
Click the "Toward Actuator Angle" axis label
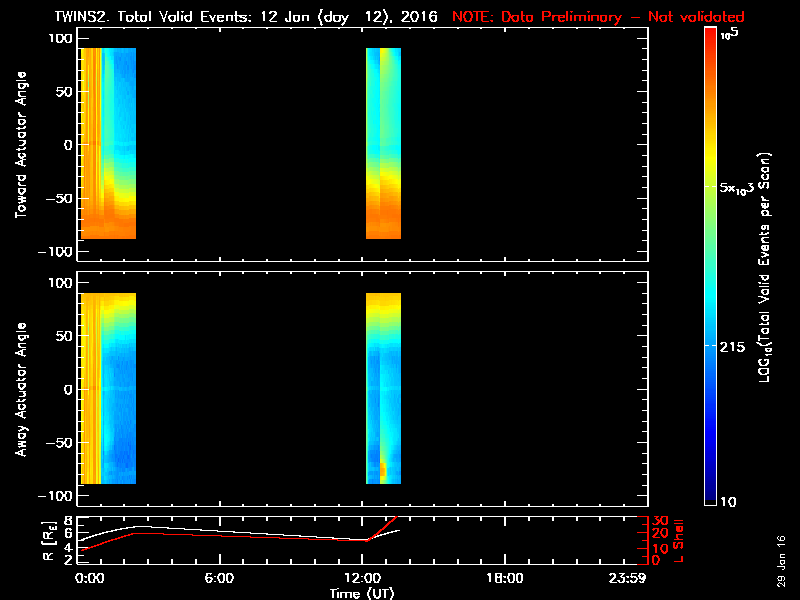(21, 145)
